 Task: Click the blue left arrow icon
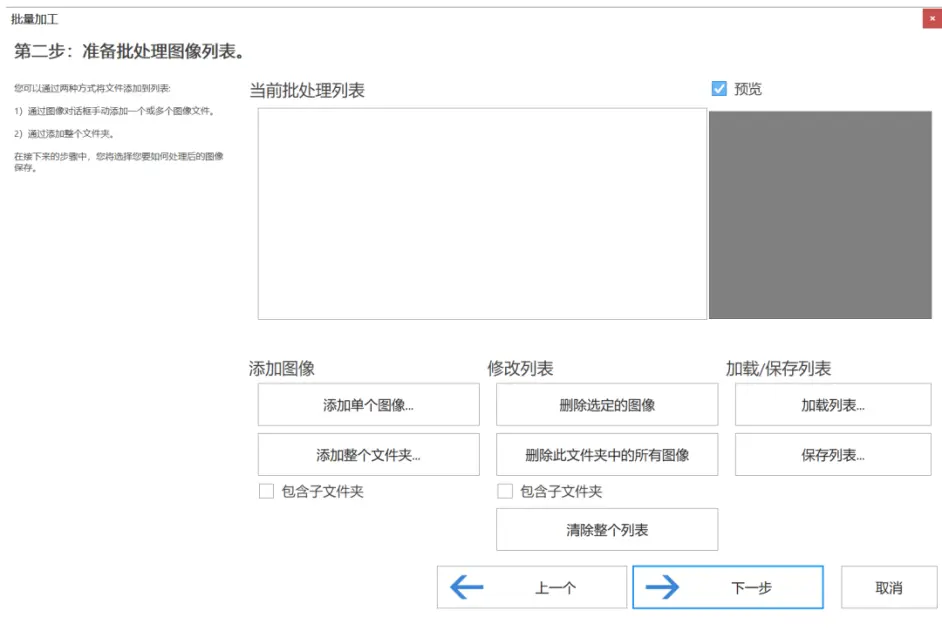(466, 587)
